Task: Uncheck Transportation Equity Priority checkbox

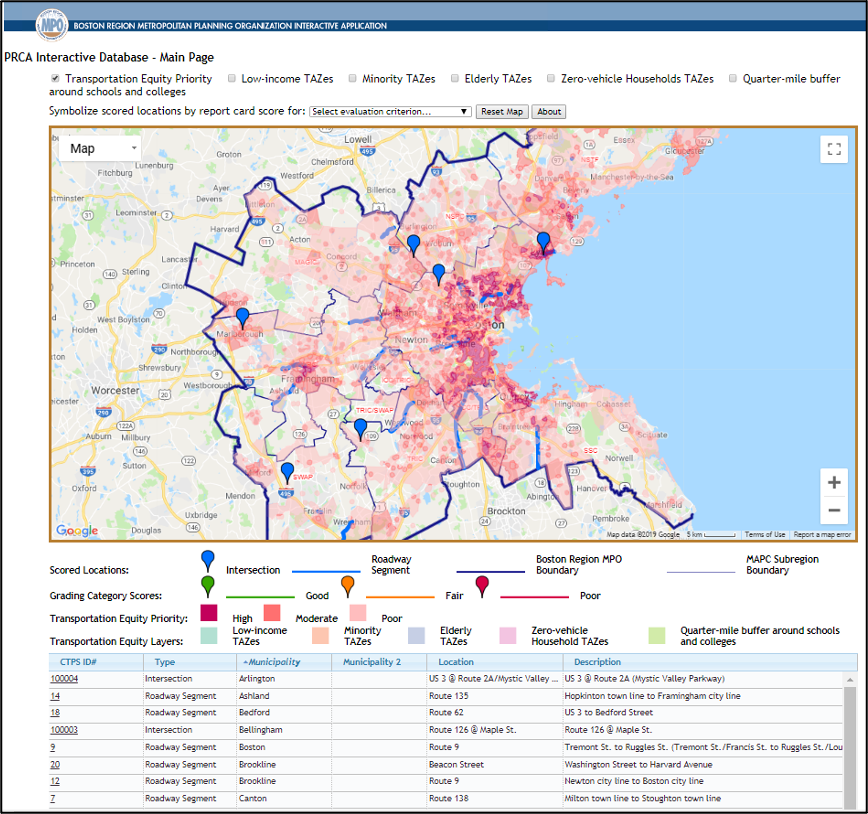Action: coord(55,79)
